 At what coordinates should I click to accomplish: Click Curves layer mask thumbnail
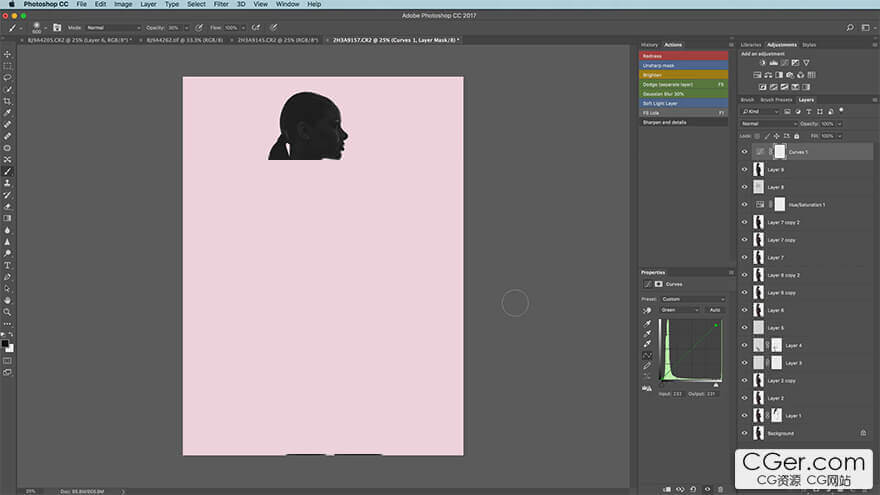[780, 152]
